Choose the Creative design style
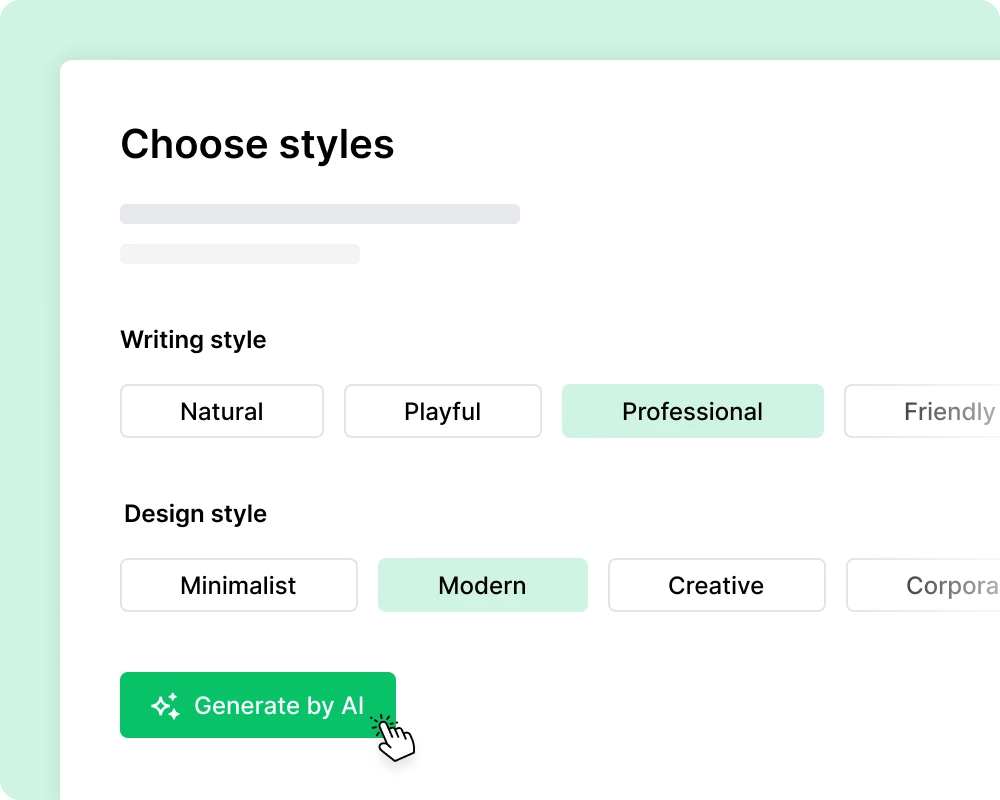Screen dimensions: 1000x800 click(x=716, y=585)
